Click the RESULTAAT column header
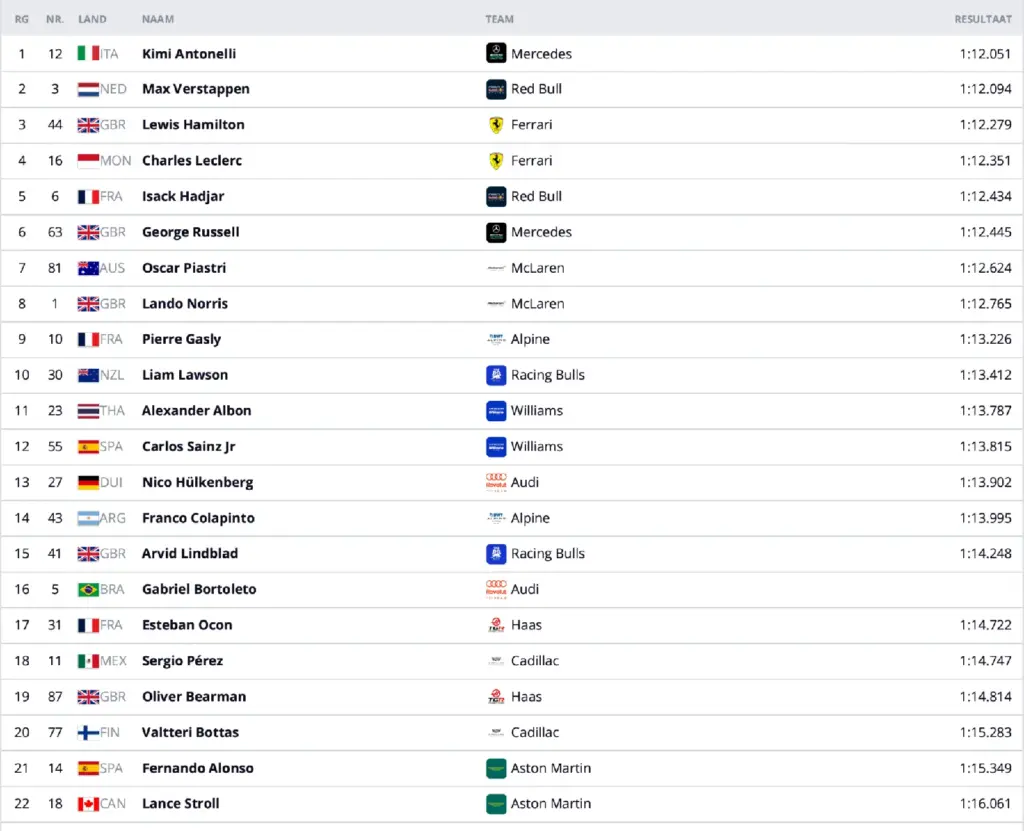 pos(983,19)
